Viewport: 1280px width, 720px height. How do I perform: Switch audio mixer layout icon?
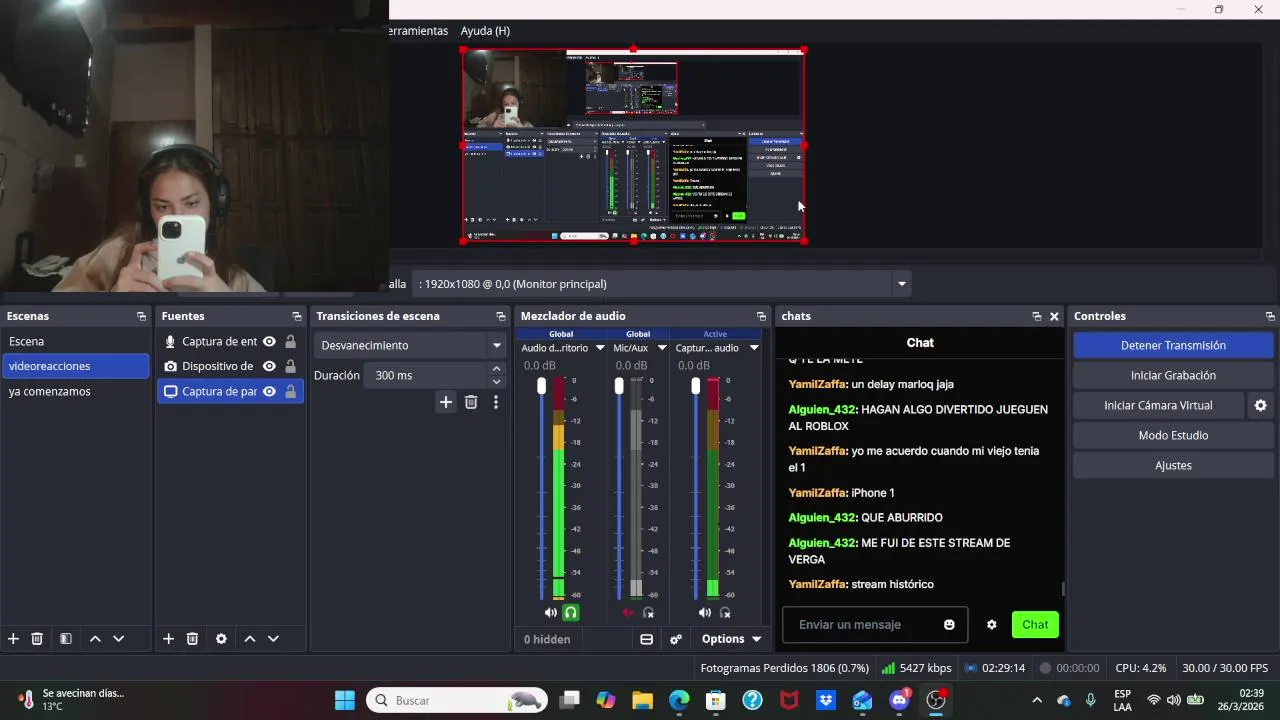point(646,639)
